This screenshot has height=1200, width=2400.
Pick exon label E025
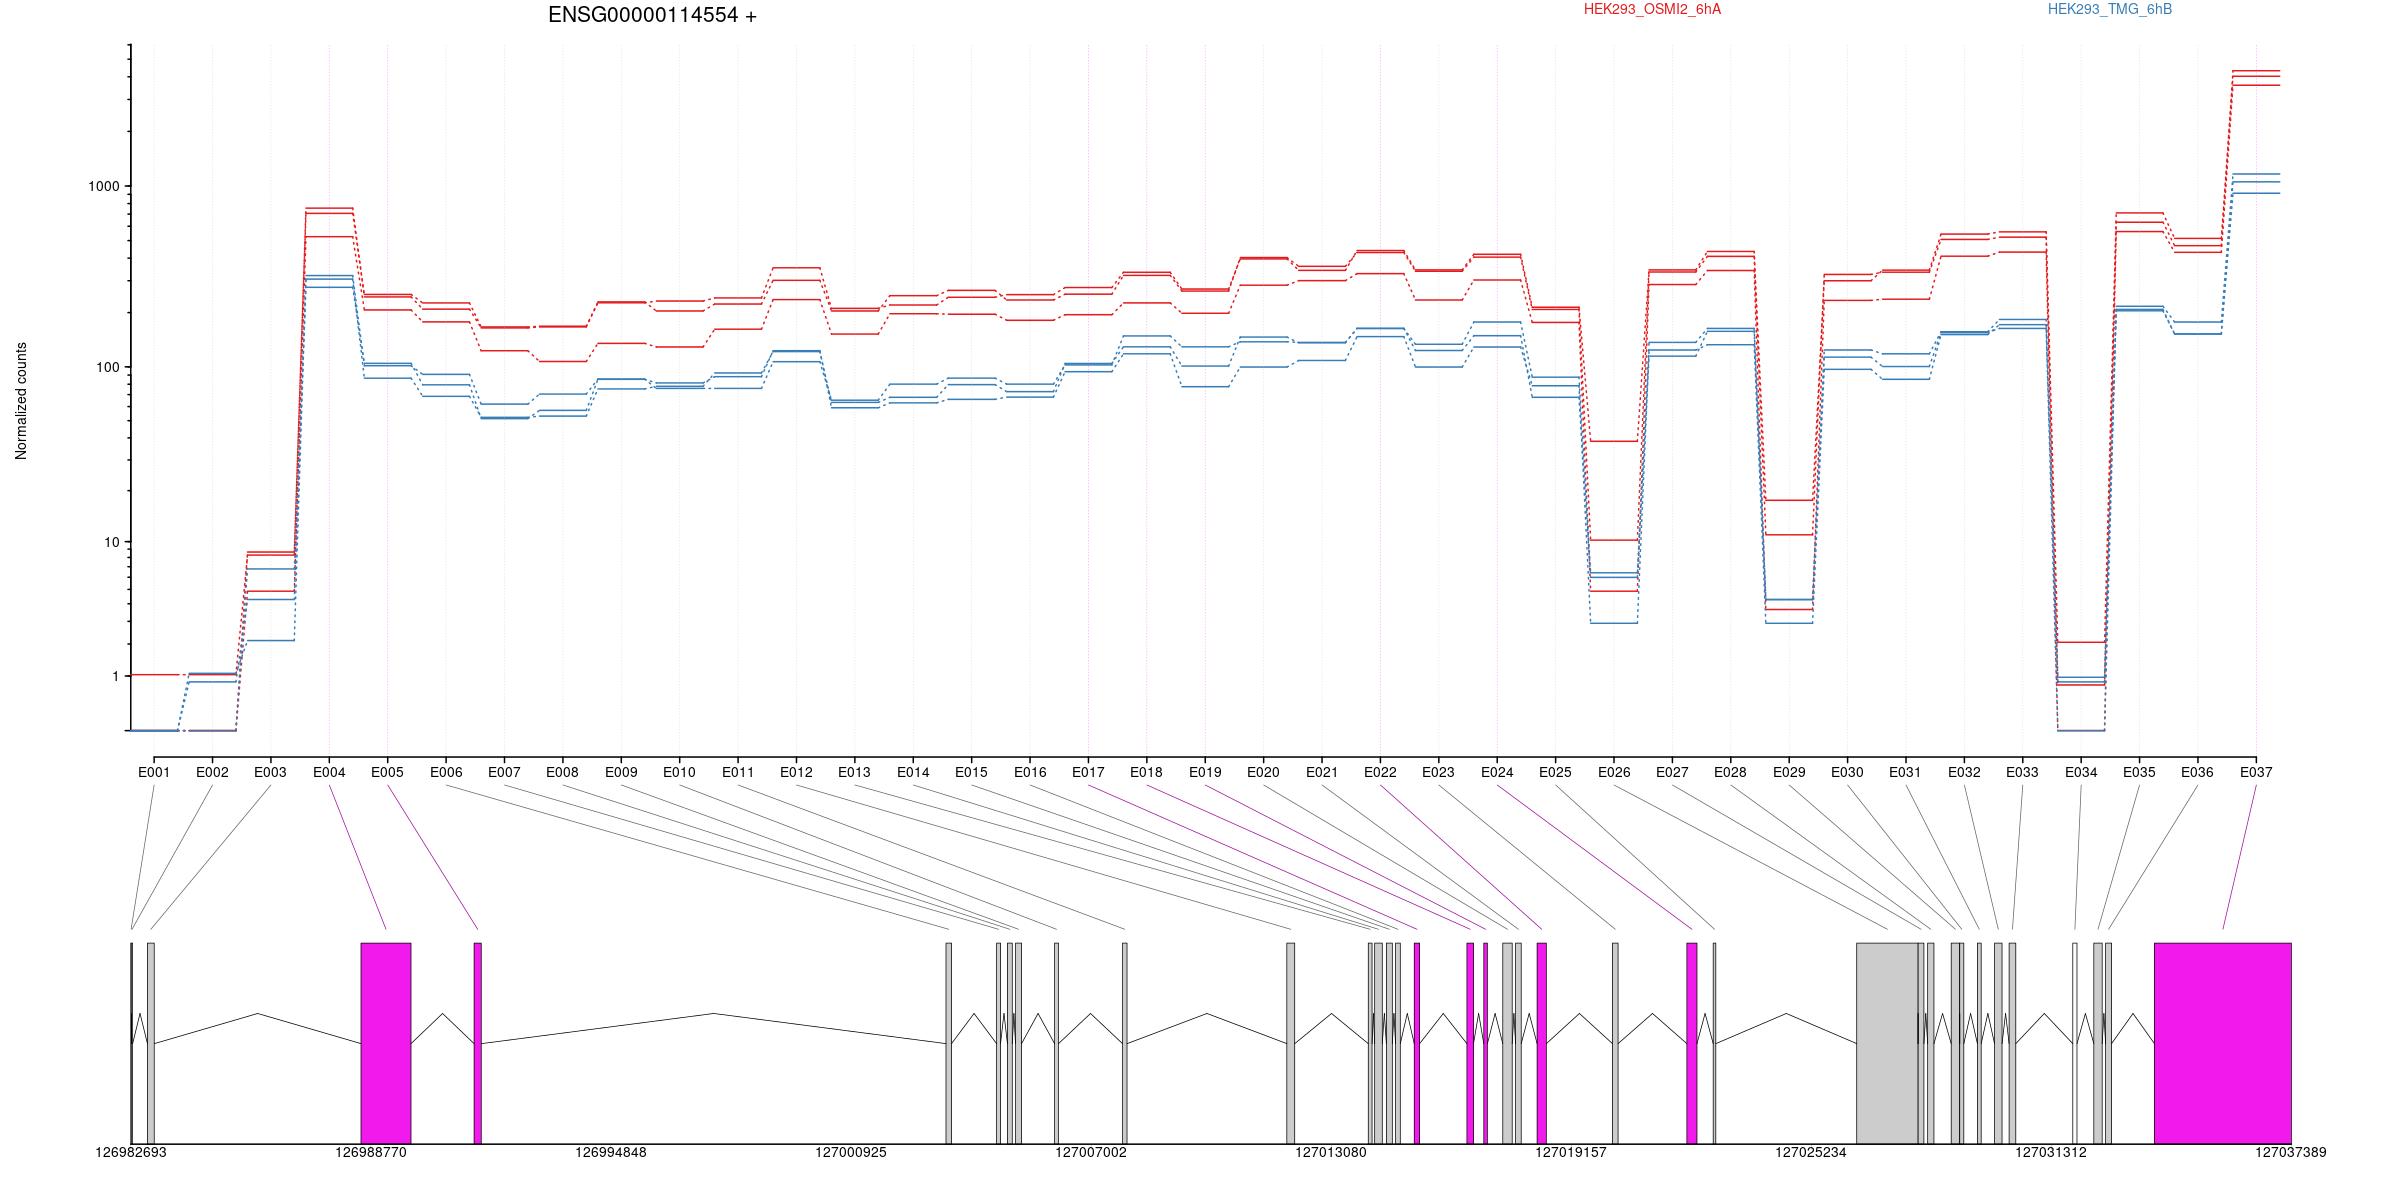(1555, 772)
